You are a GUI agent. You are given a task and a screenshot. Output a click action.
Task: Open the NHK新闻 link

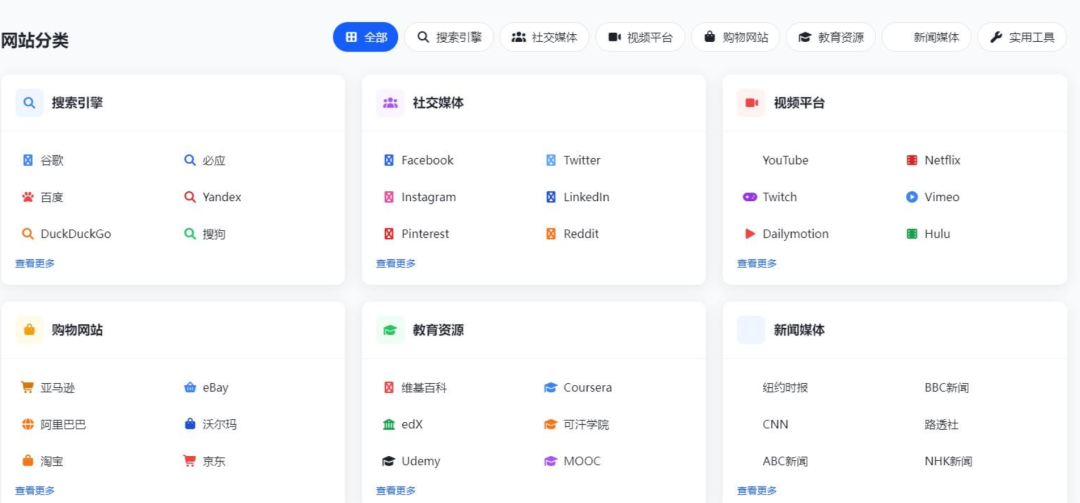point(948,461)
